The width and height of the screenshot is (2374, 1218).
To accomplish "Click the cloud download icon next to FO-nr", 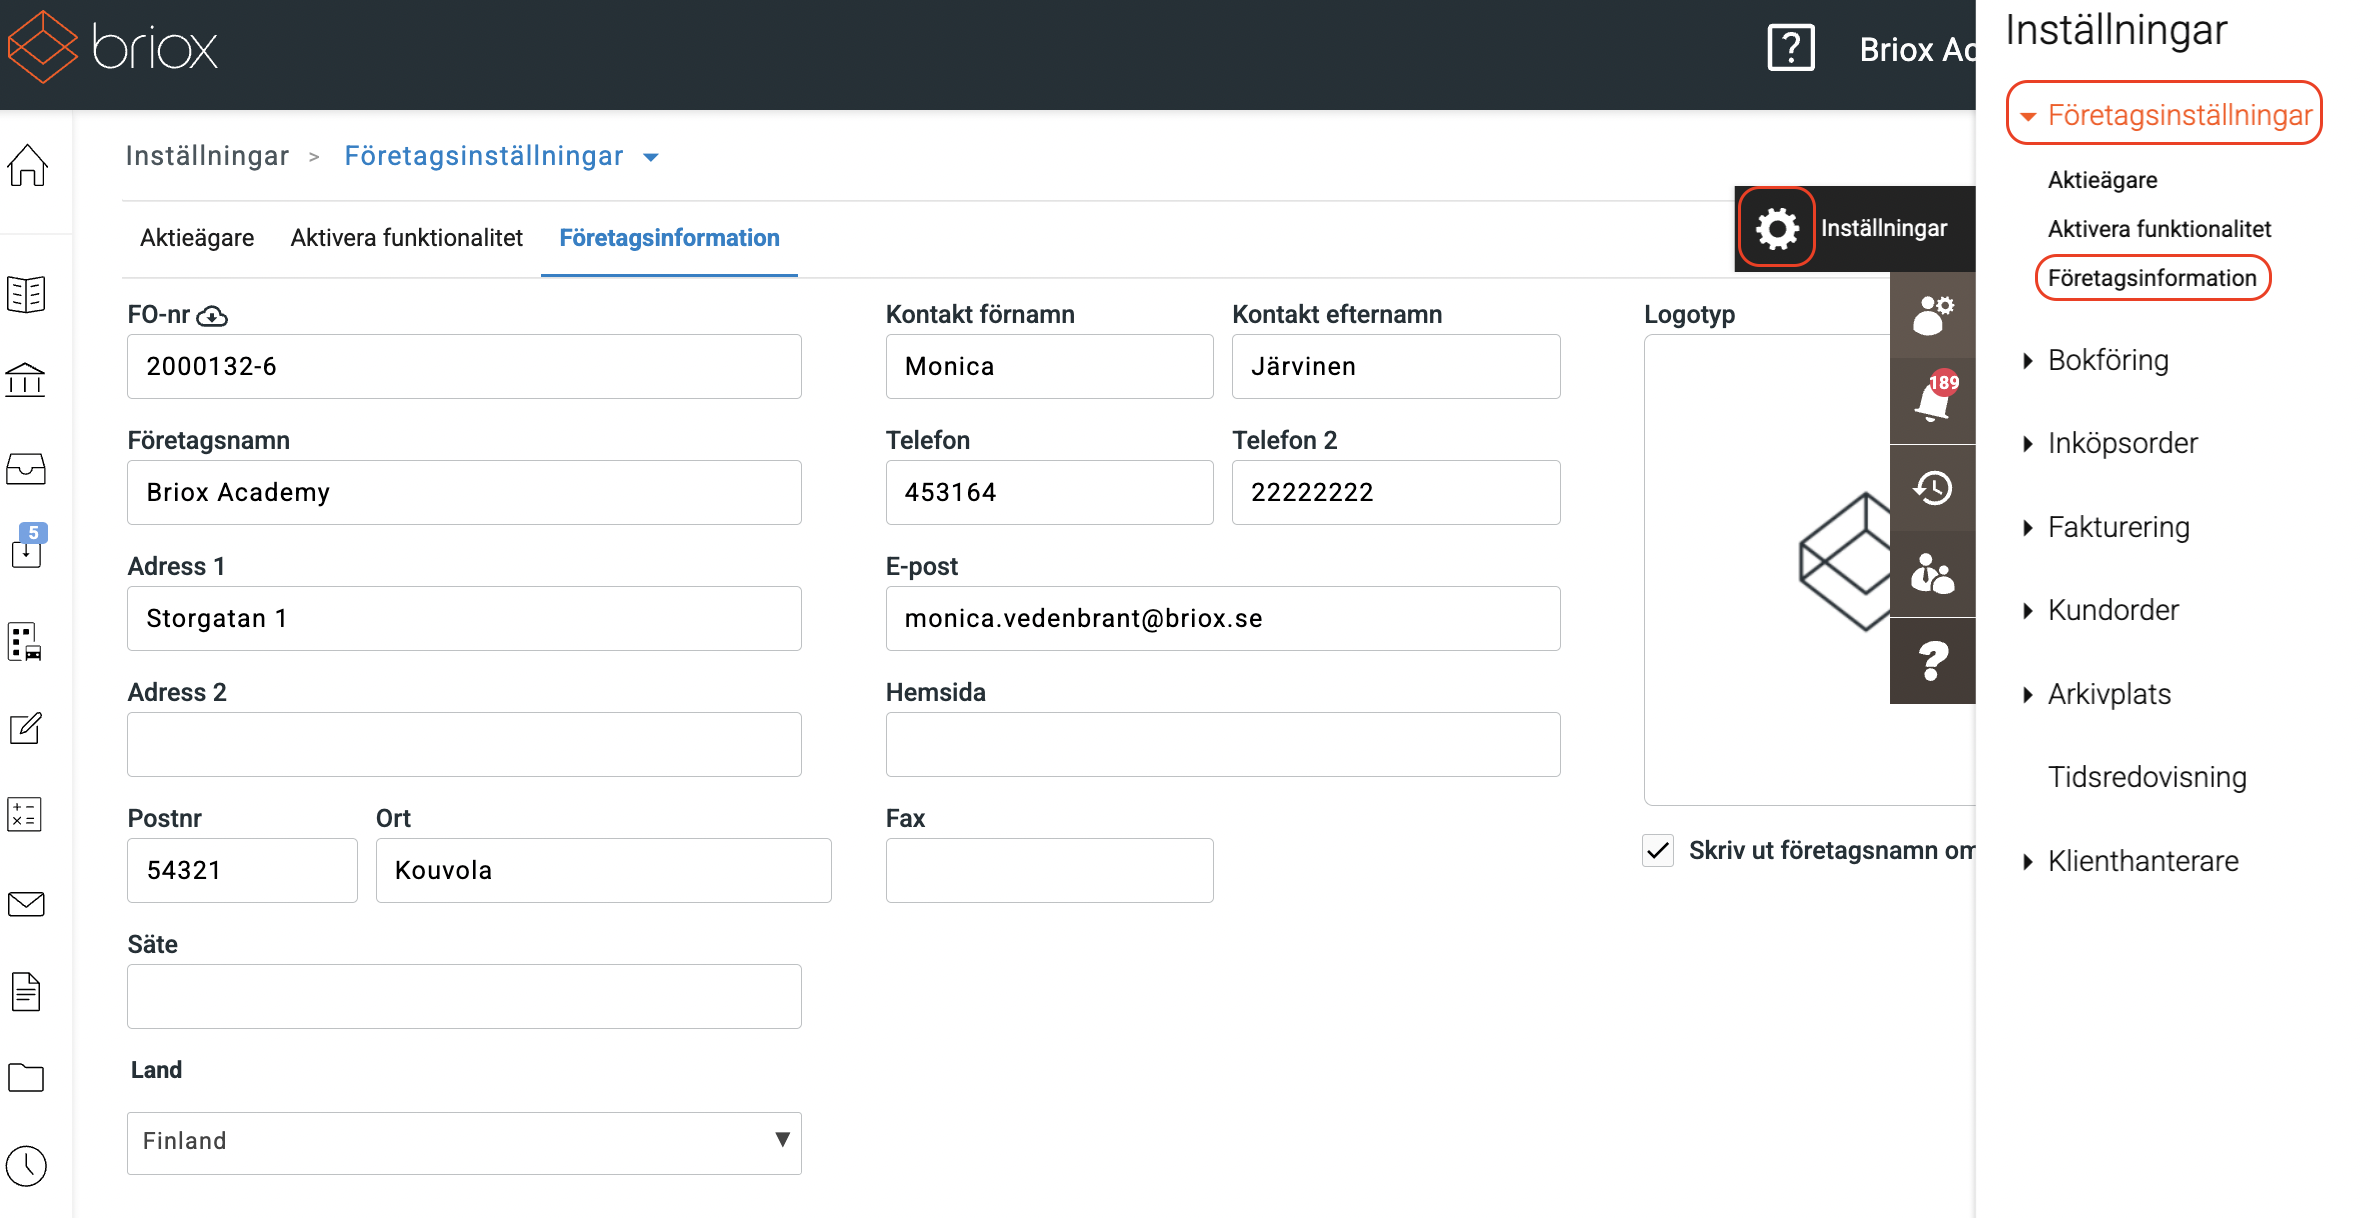I will pyautogui.click(x=212, y=316).
